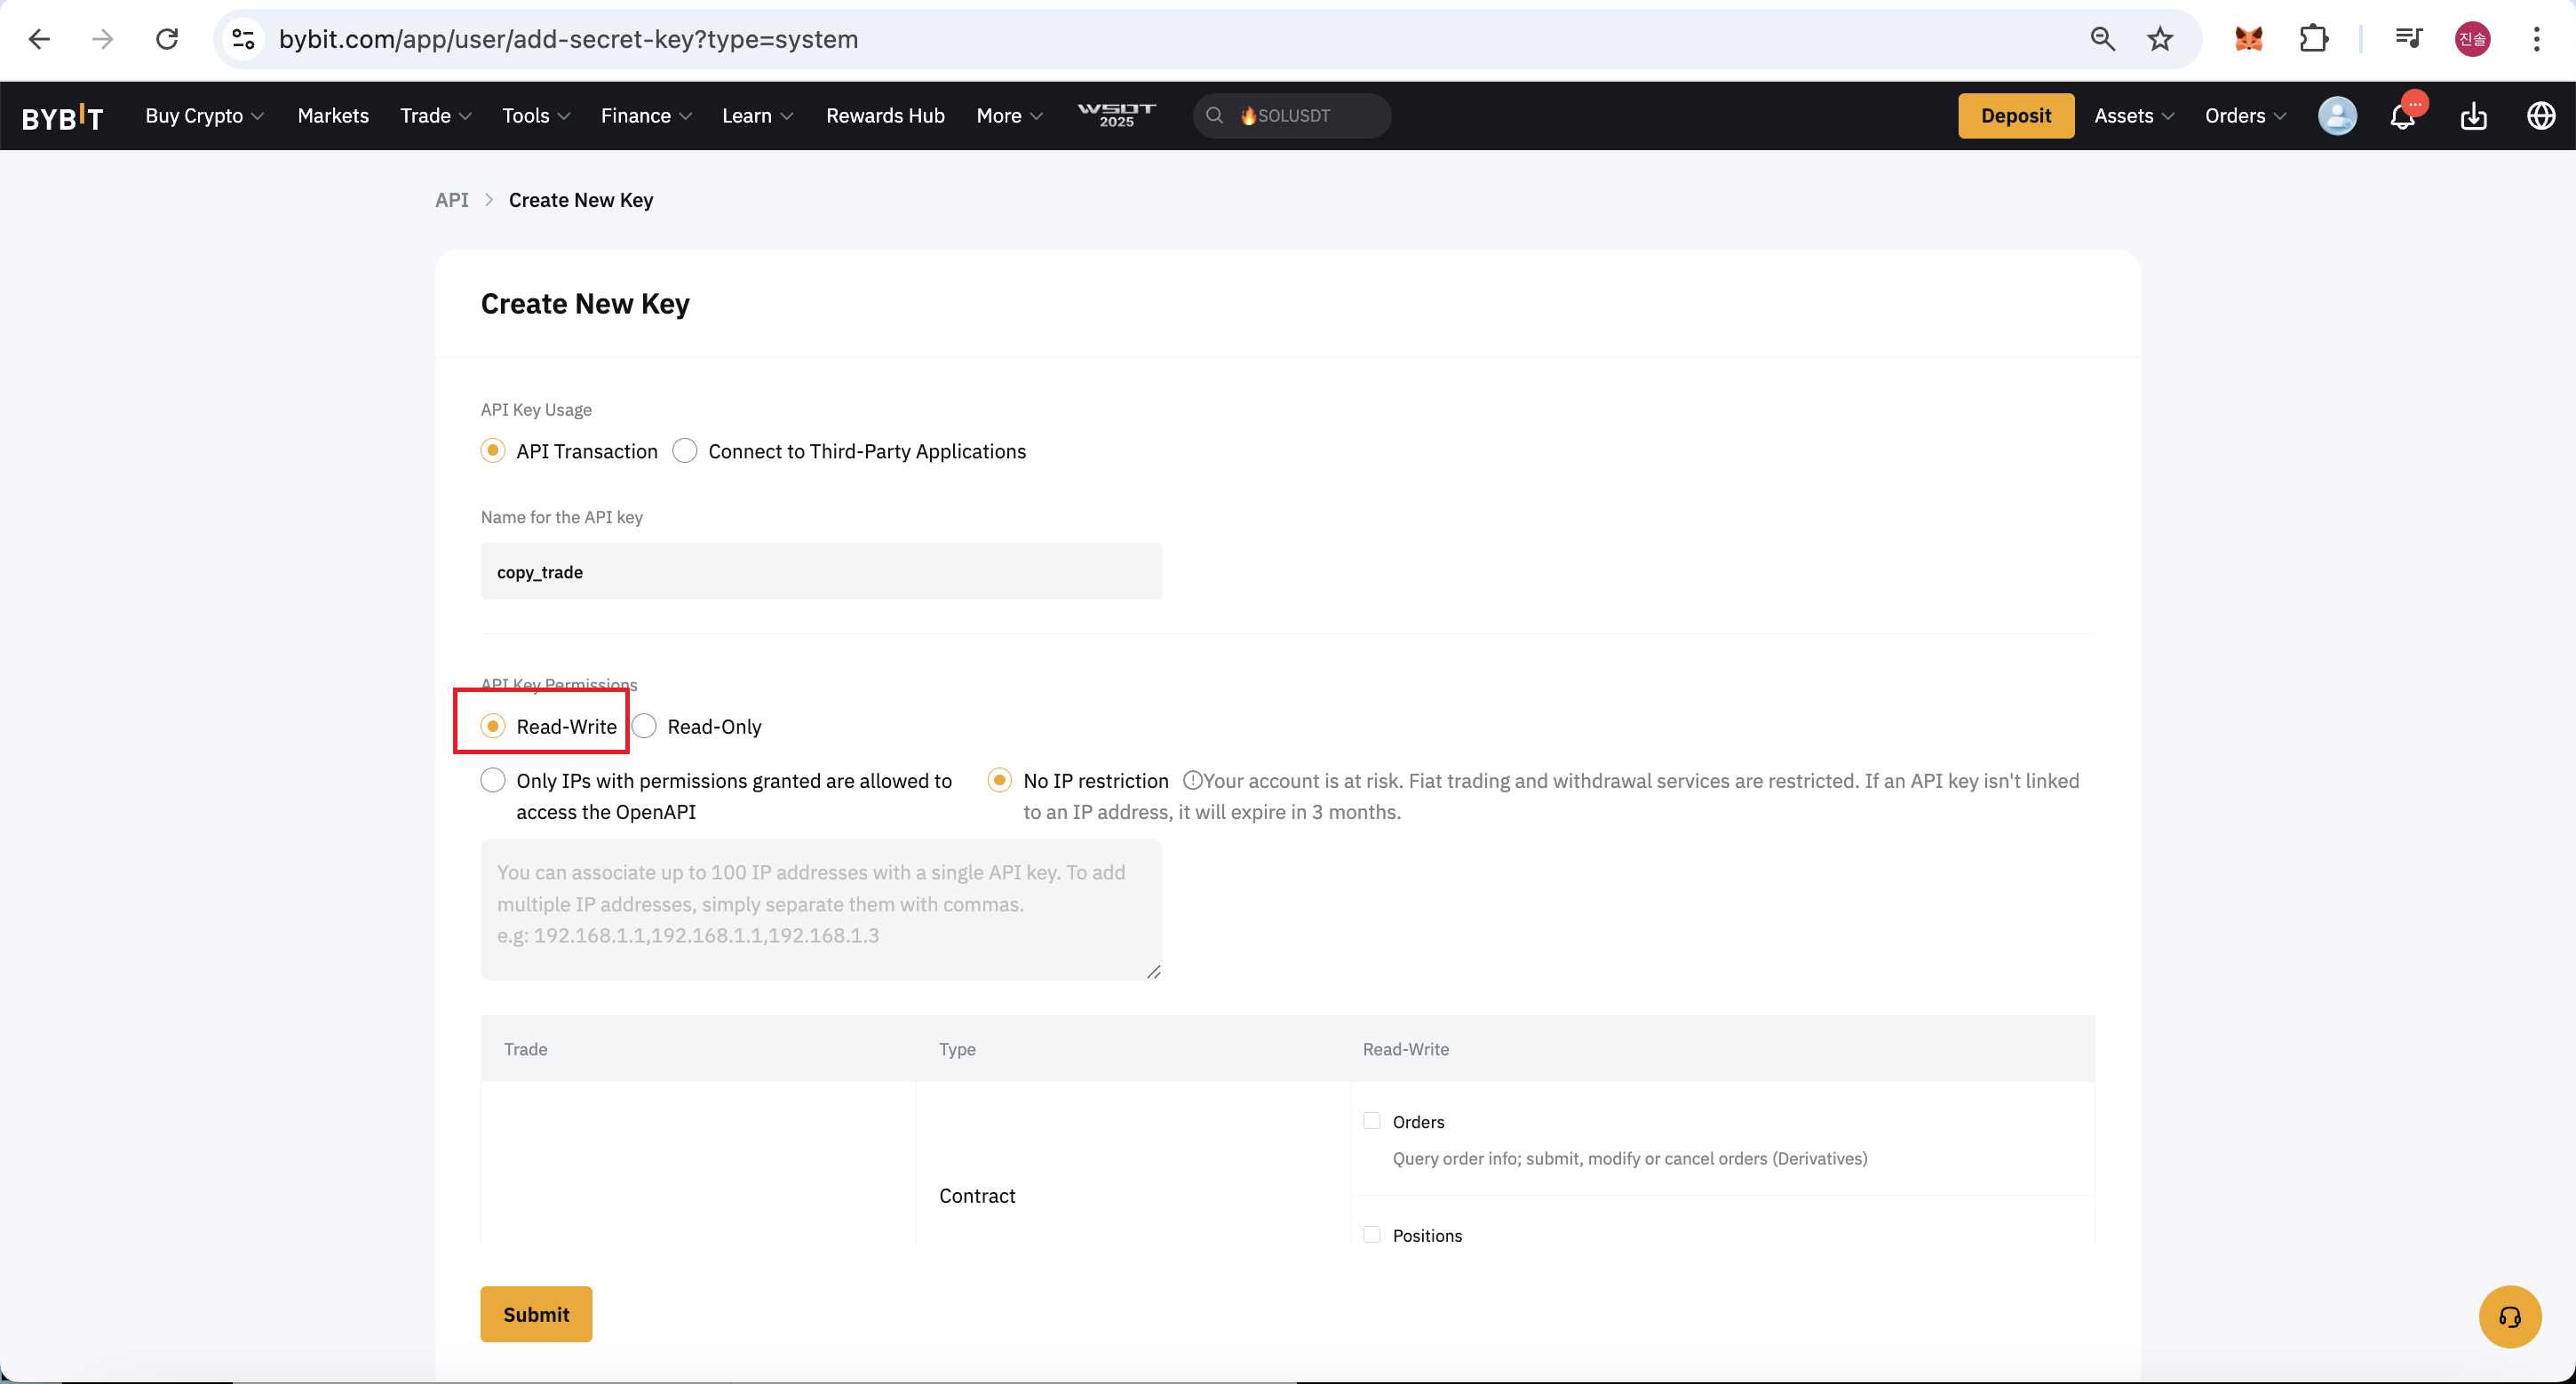Click the Bybit logo
2576x1384 pixels.
click(62, 117)
